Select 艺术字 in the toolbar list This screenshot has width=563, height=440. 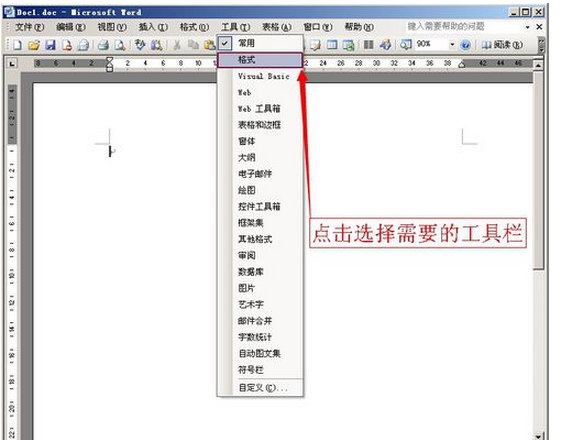coord(260,304)
